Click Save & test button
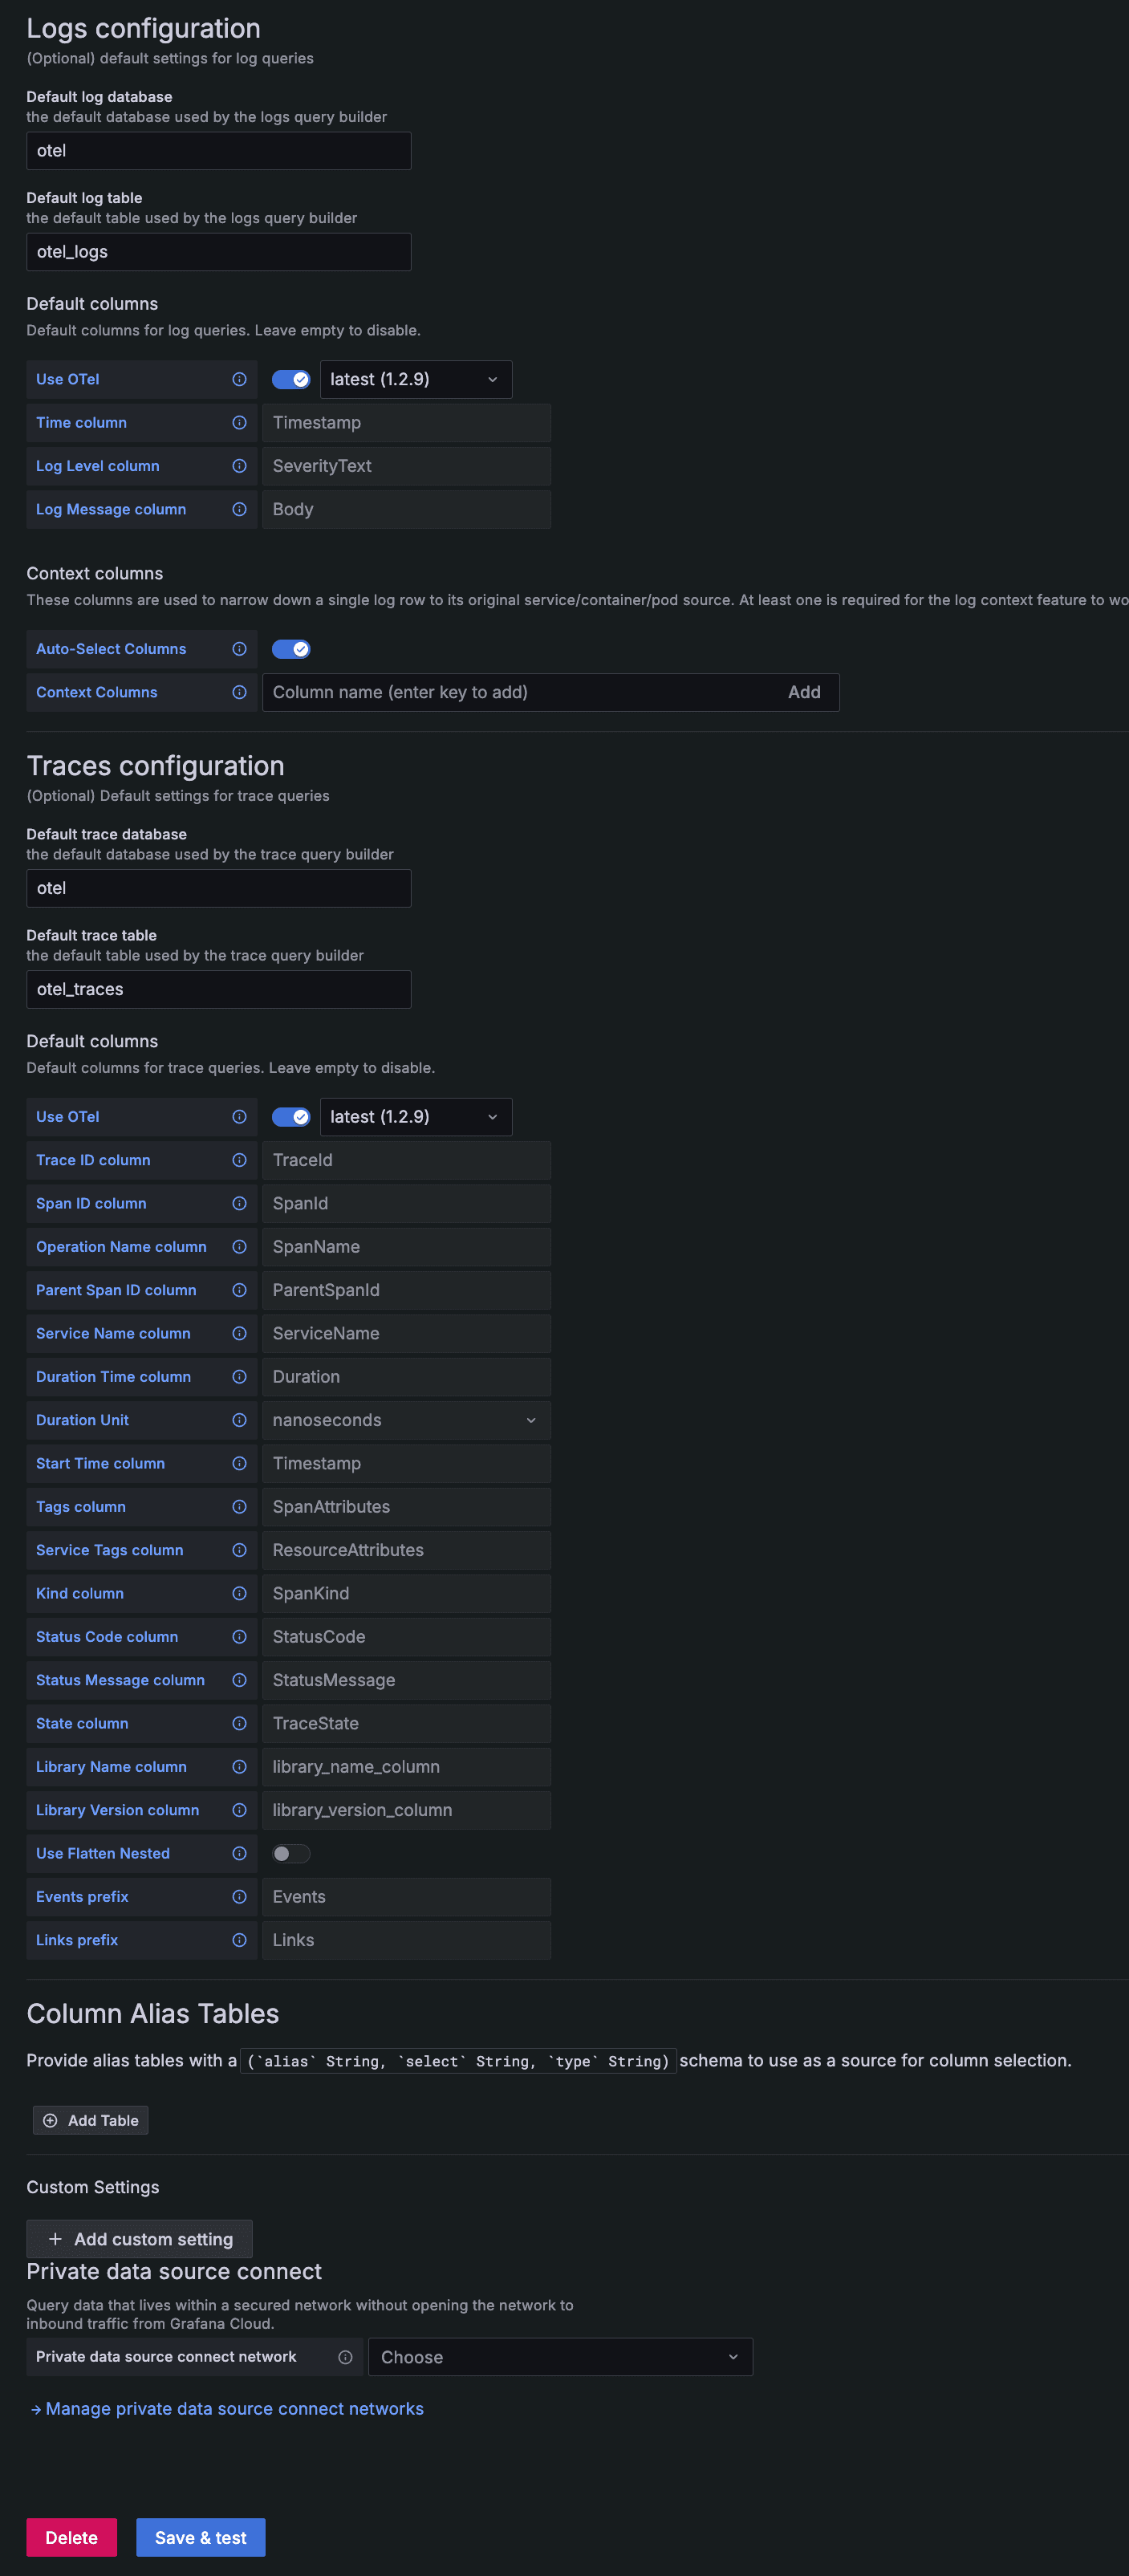This screenshot has height=2576, width=1129. (x=200, y=2537)
